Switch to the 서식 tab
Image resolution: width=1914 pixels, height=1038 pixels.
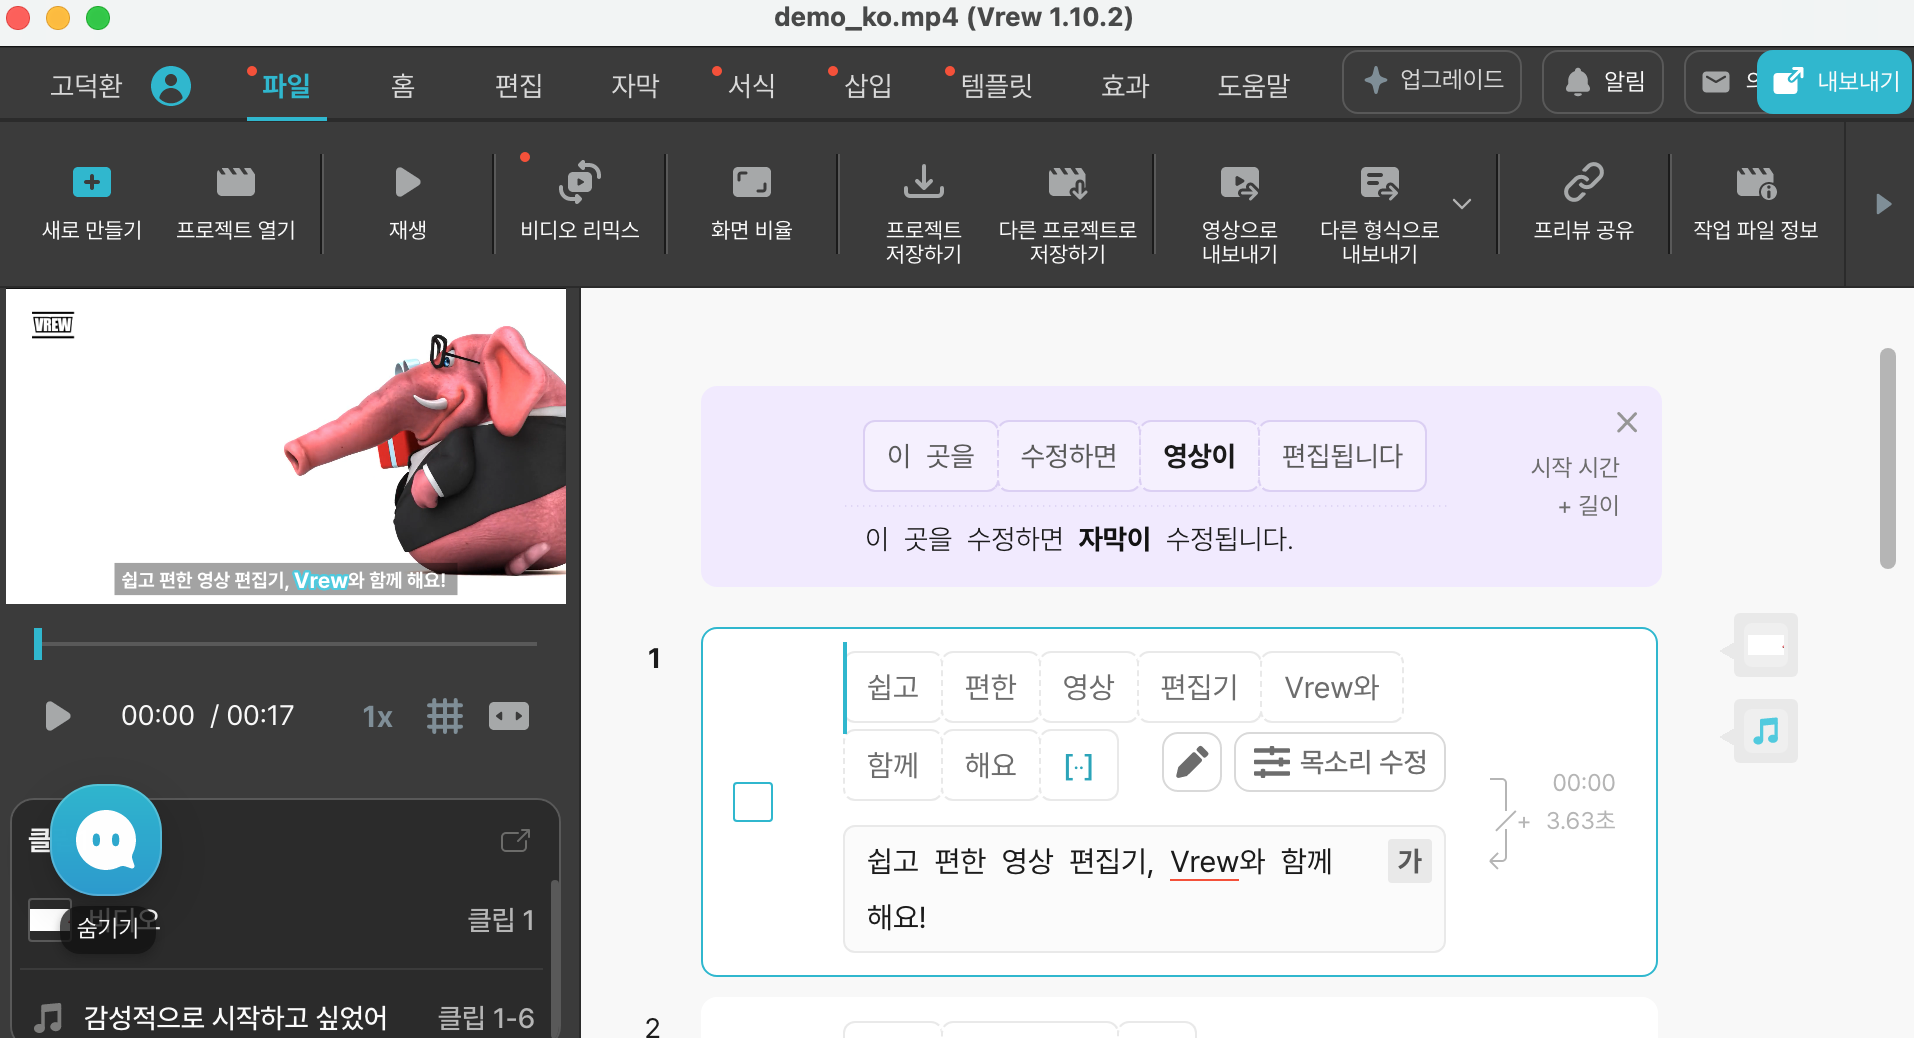(752, 86)
